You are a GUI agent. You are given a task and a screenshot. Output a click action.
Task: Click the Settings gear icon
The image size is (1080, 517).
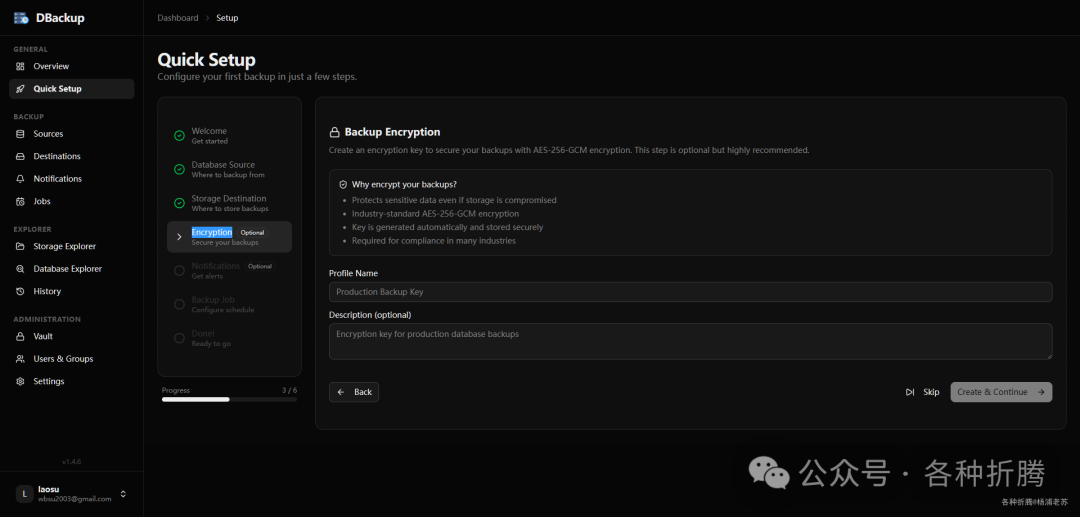(20, 381)
